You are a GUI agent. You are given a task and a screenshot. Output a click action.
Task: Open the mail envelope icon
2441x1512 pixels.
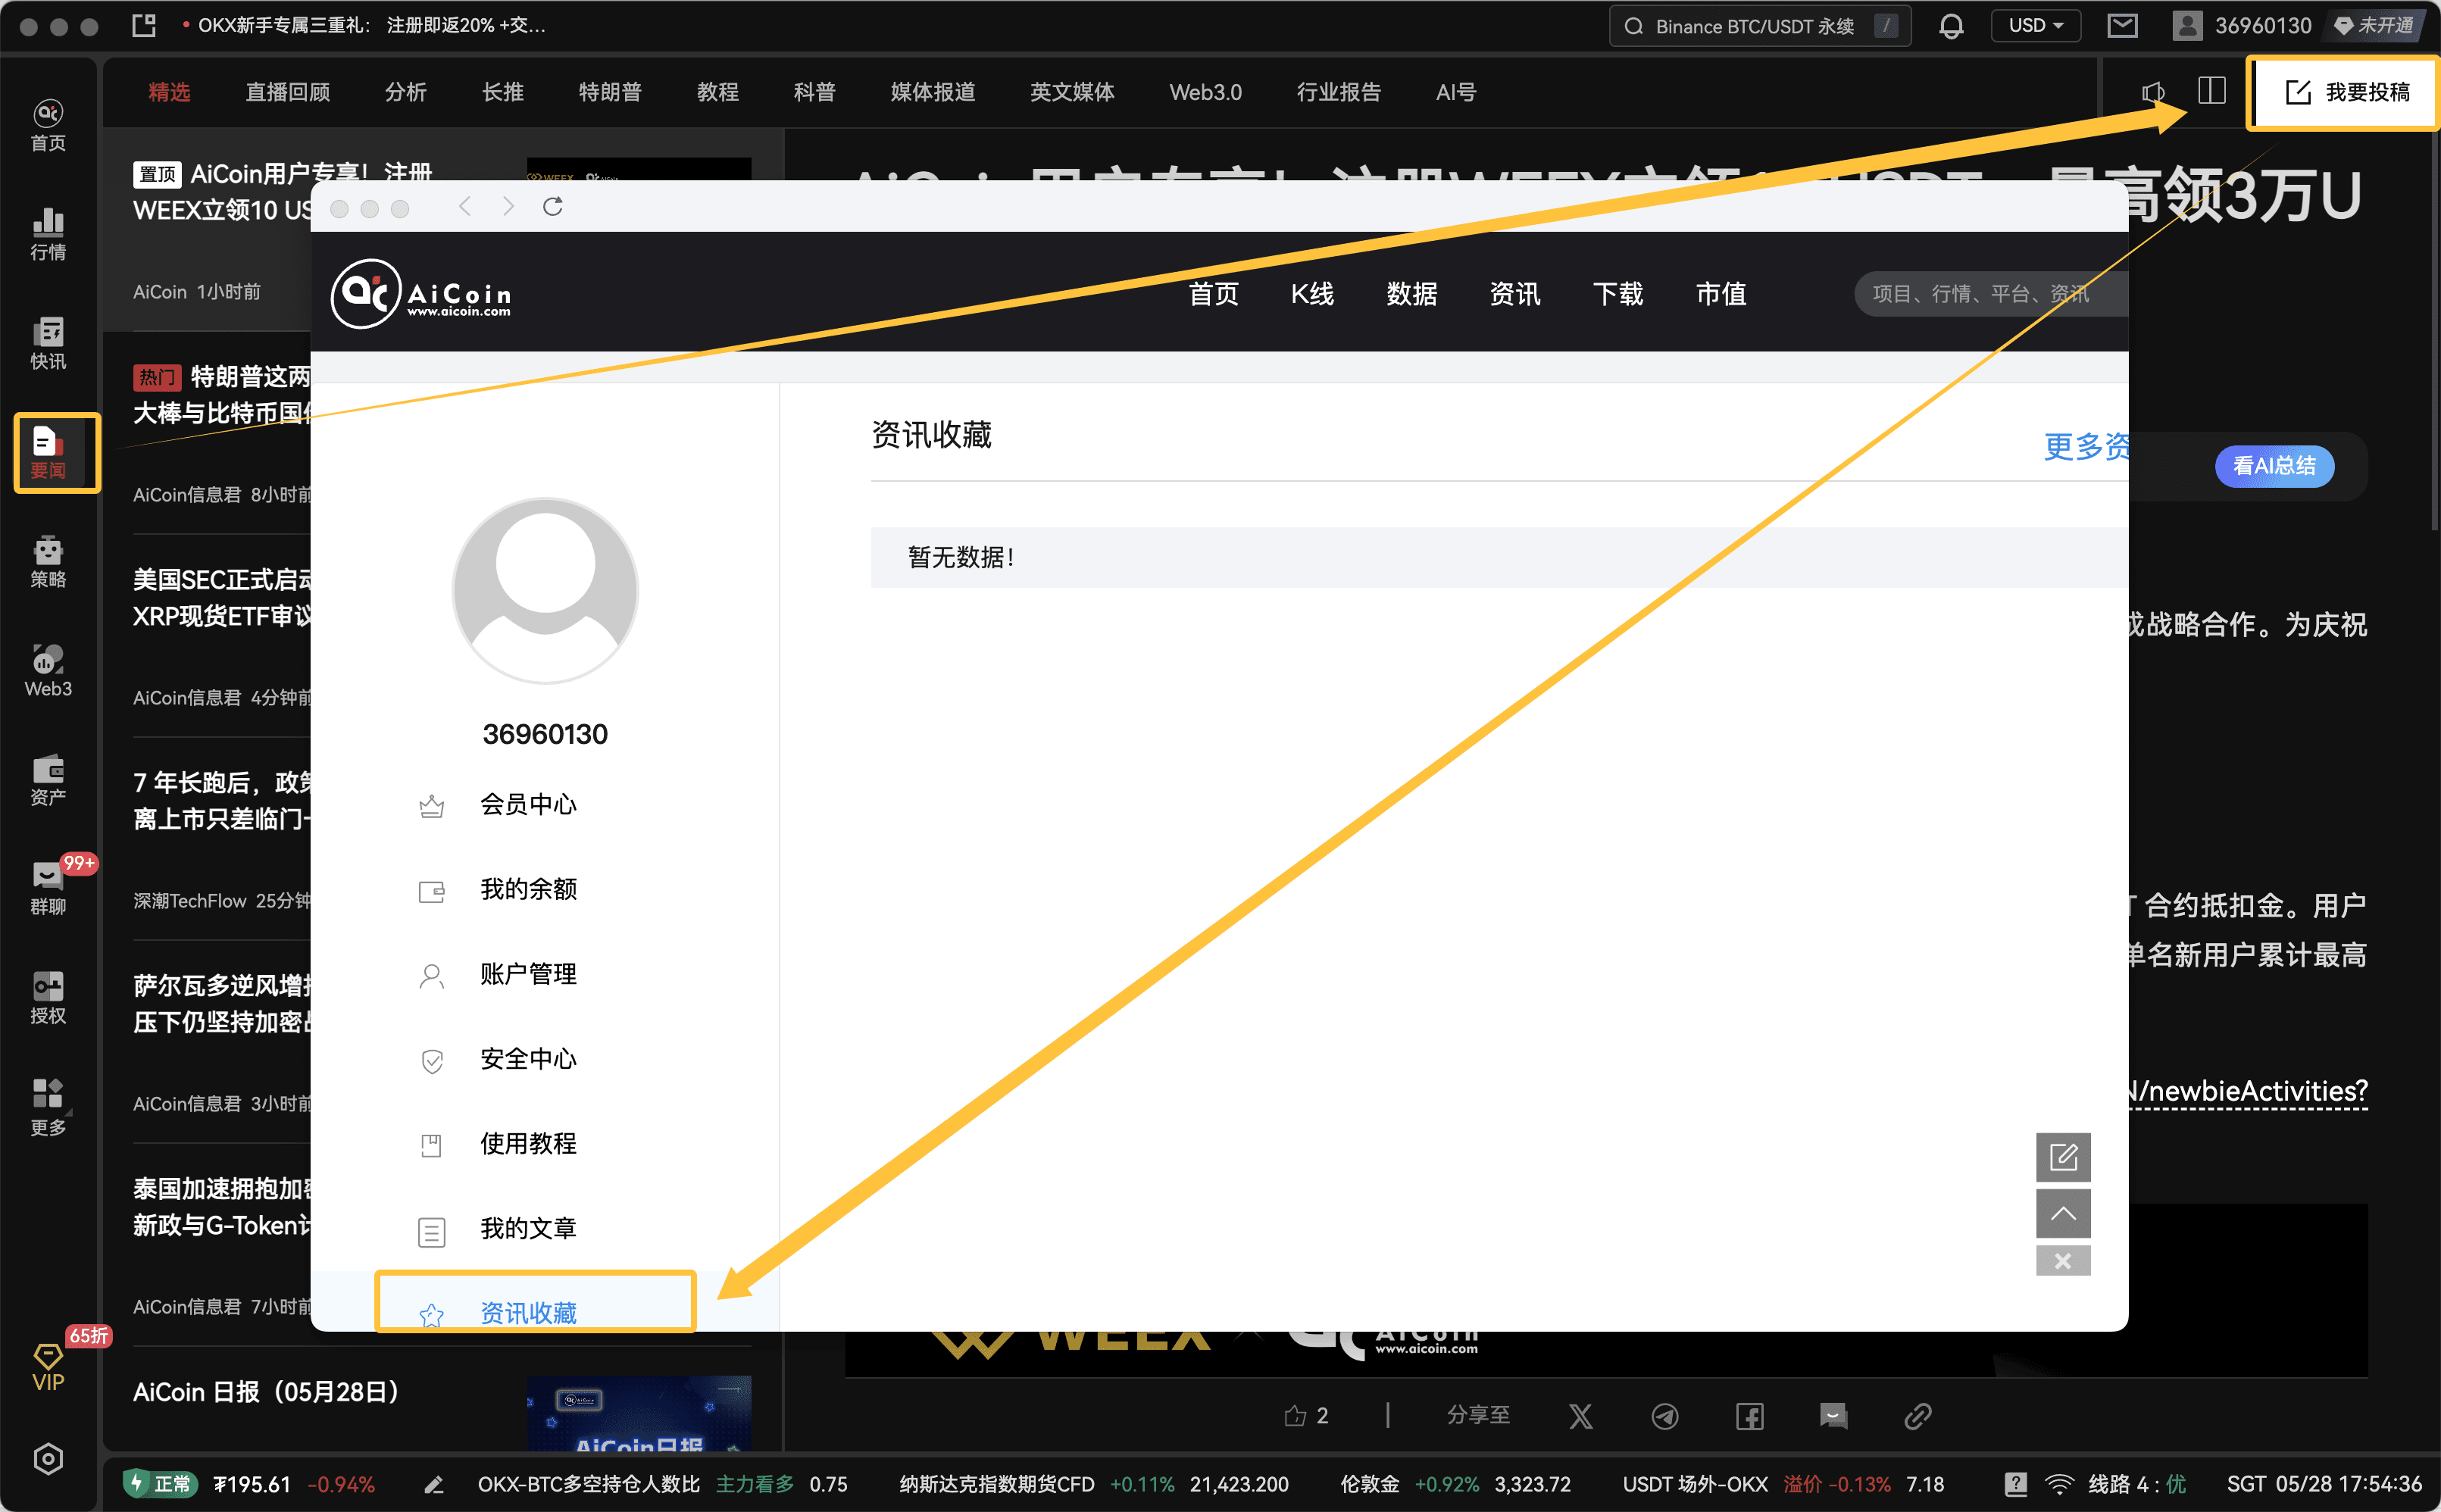[2122, 26]
